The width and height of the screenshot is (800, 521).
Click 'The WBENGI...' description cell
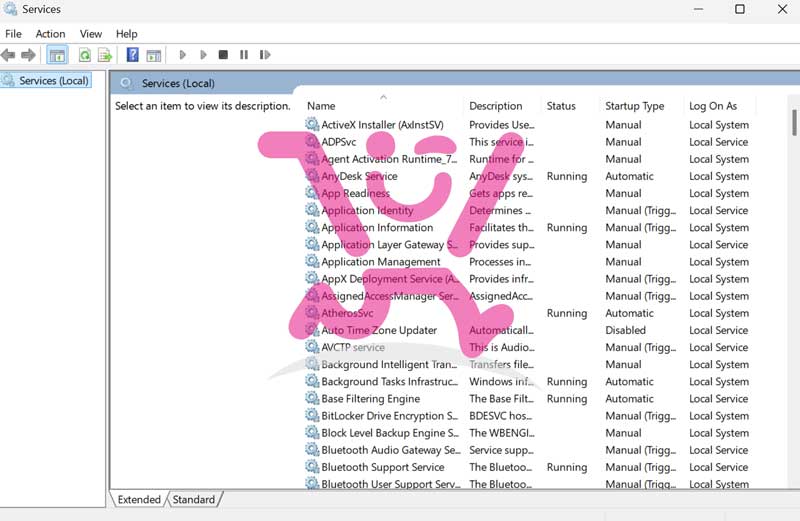(502, 433)
